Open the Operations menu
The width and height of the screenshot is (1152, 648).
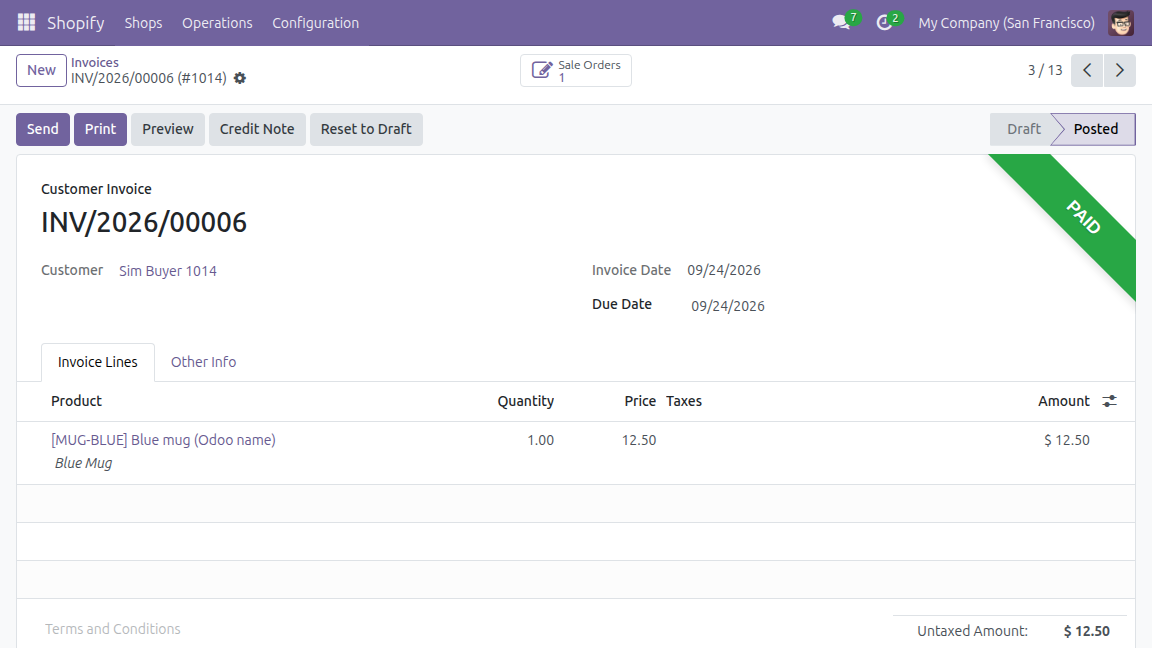point(217,23)
